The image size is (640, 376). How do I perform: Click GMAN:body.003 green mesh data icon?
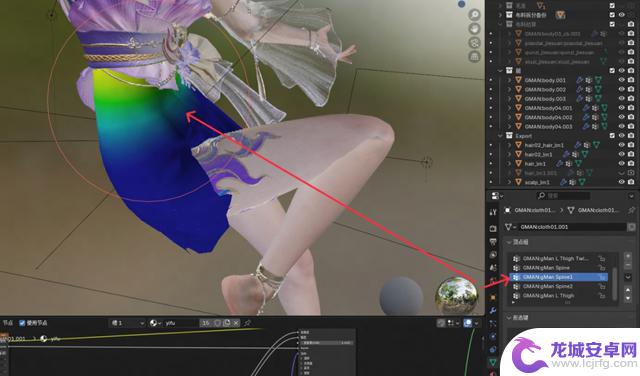pyautogui.click(x=598, y=98)
